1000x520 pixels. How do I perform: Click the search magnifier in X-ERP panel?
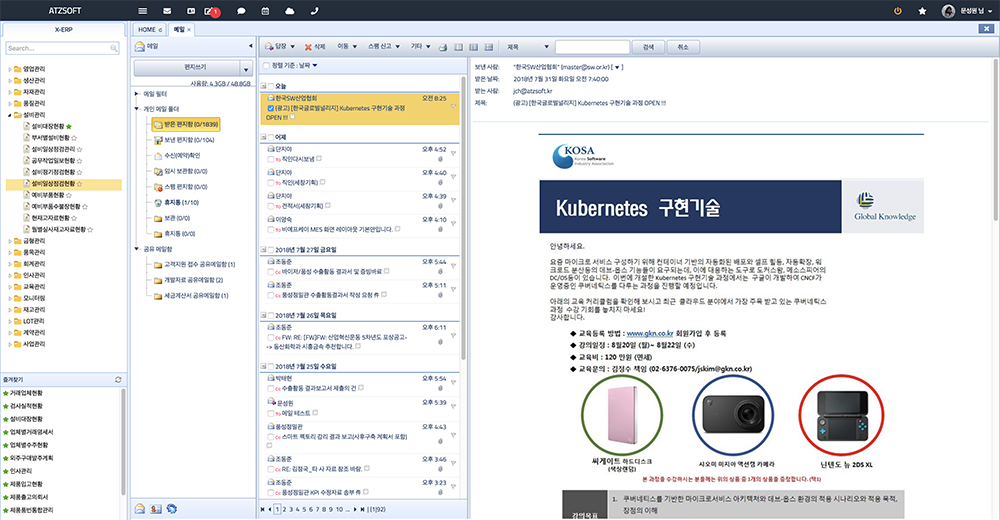click(x=114, y=48)
